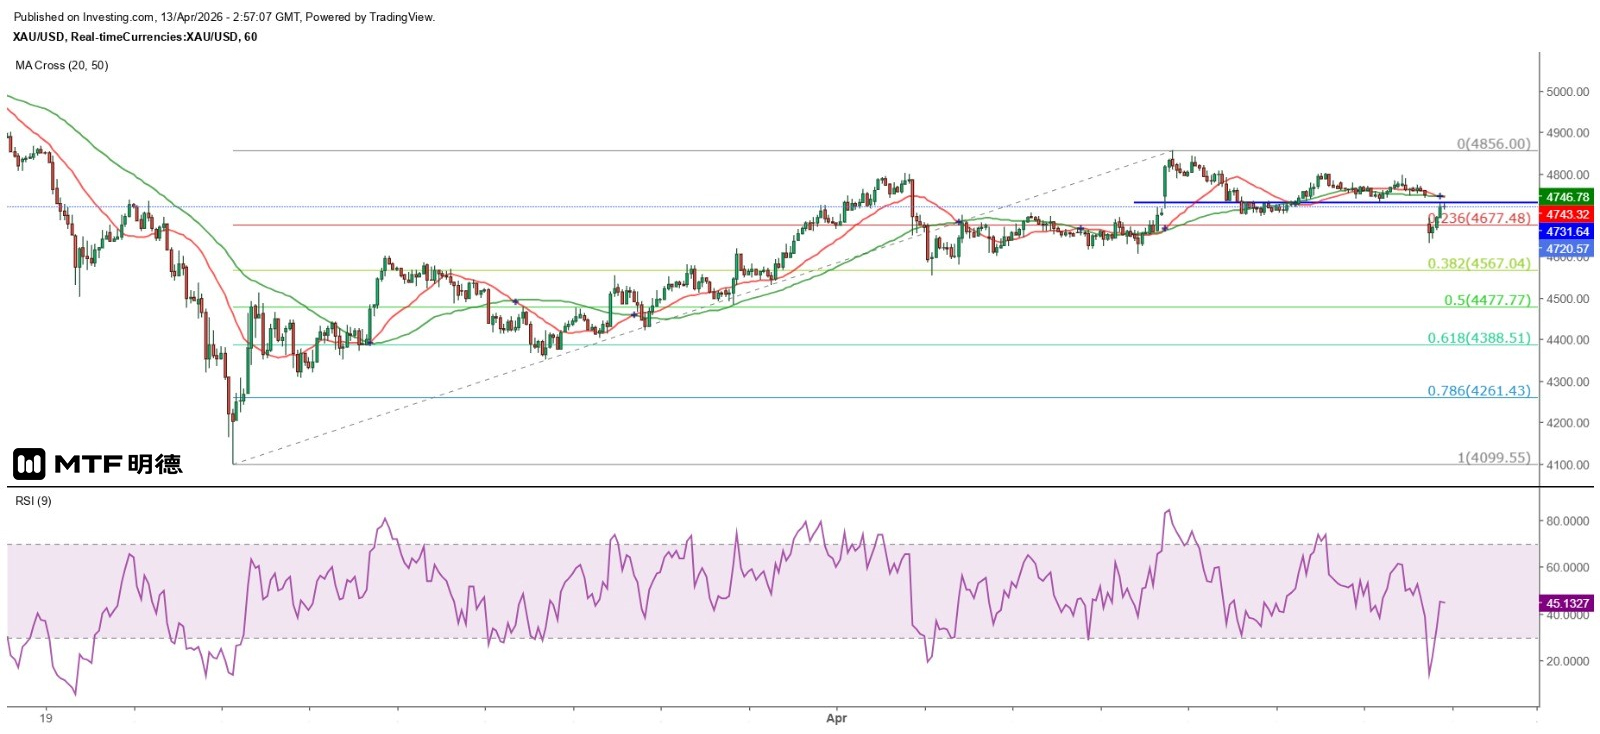The width and height of the screenshot is (1600, 734).
Task: Select the RSI (9) indicator label
Action: point(33,501)
